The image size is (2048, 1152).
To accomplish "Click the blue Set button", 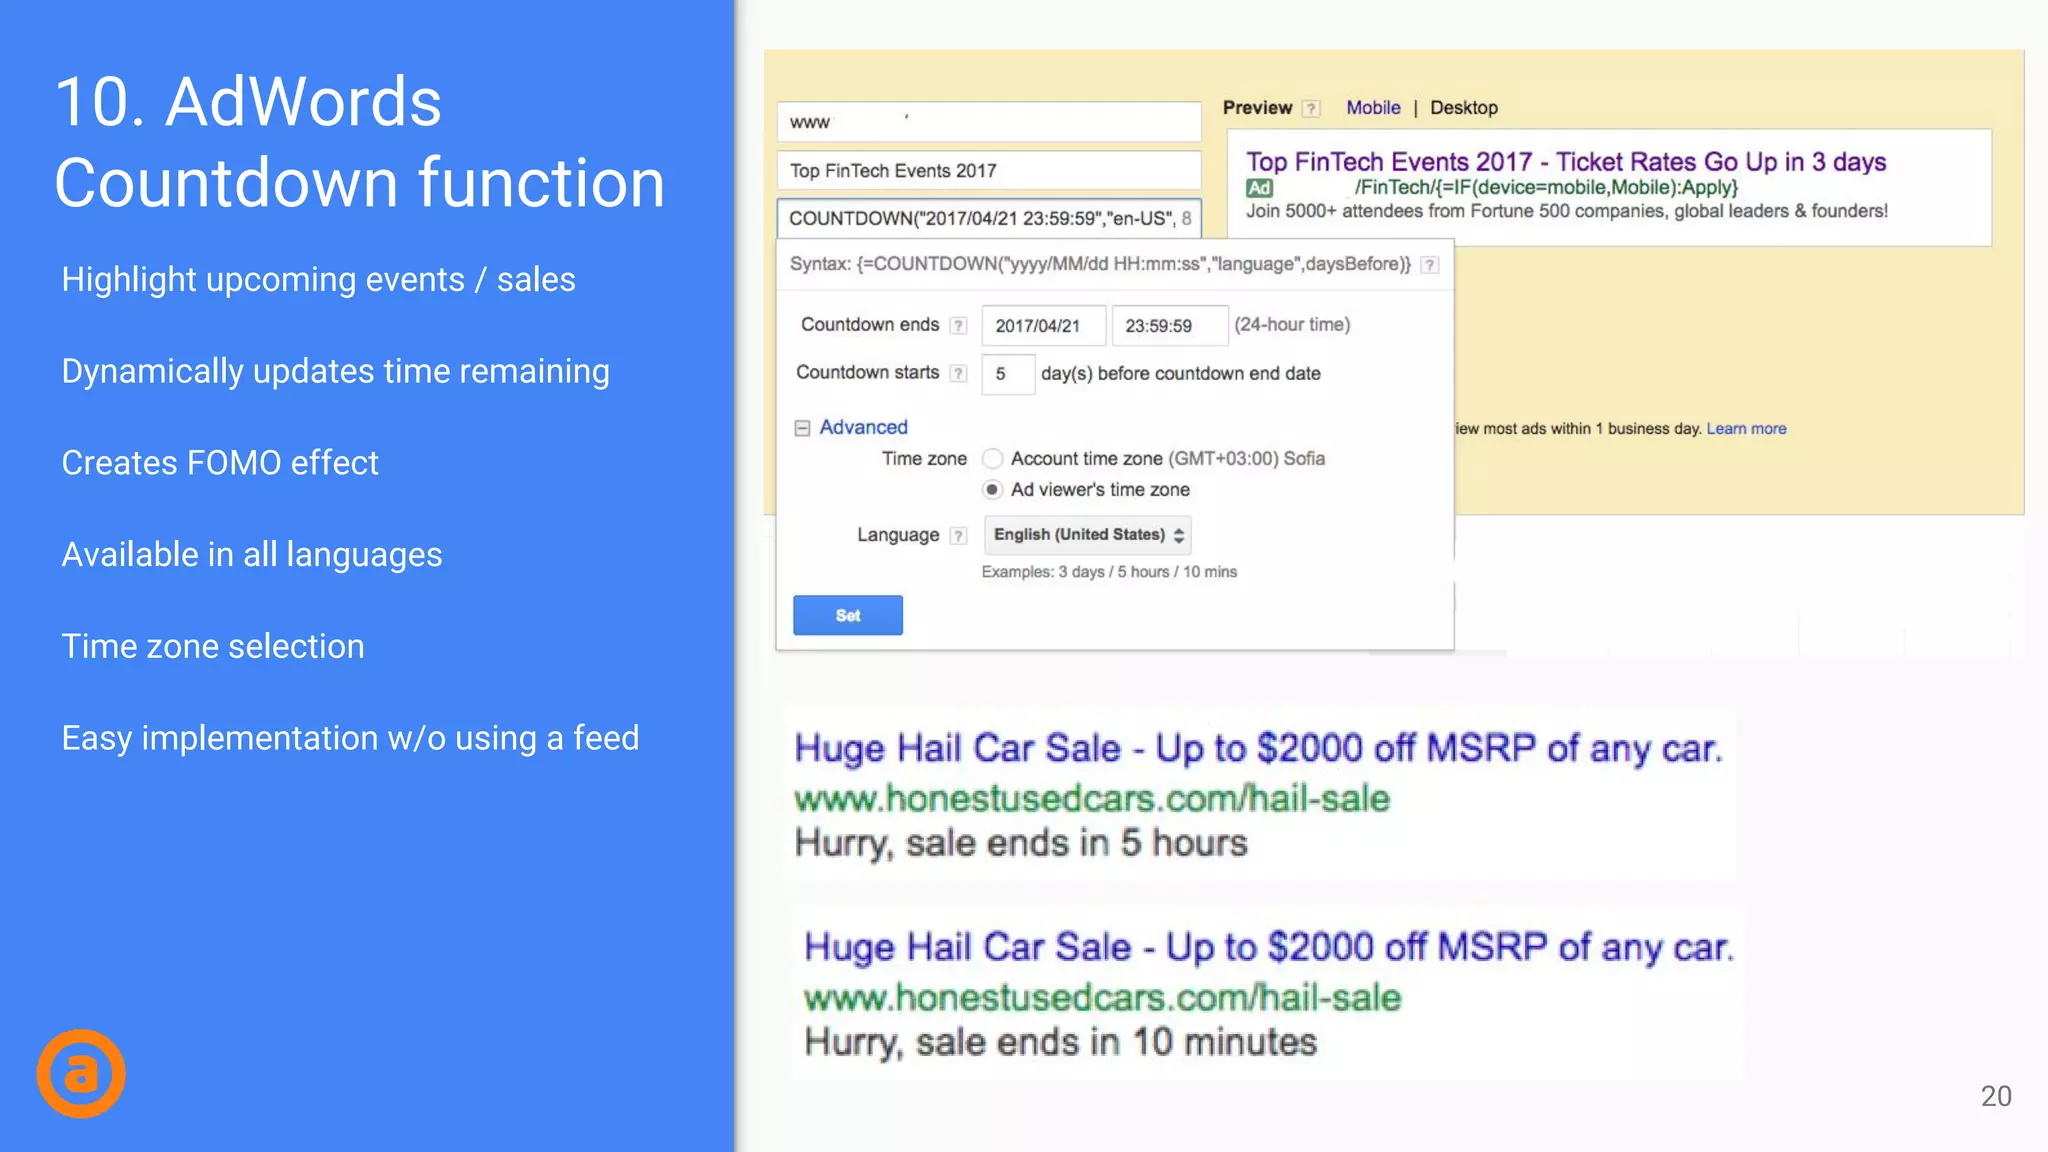I will (848, 615).
